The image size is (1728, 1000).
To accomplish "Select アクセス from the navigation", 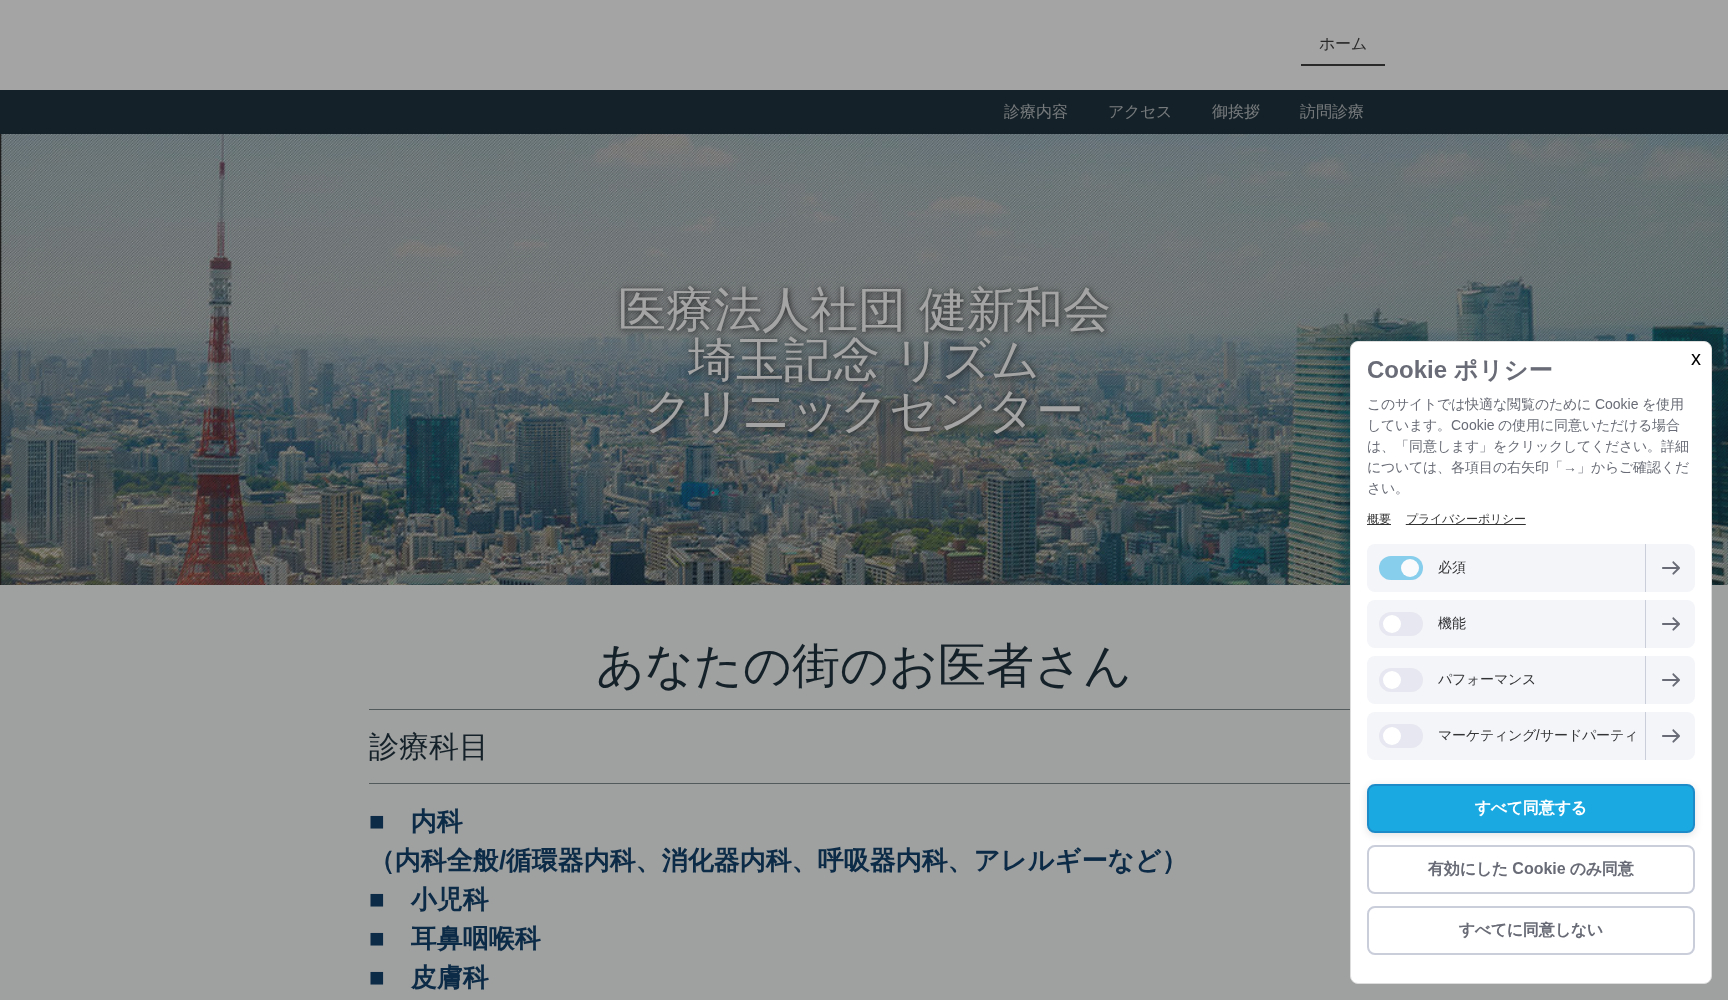I will tap(1139, 112).
